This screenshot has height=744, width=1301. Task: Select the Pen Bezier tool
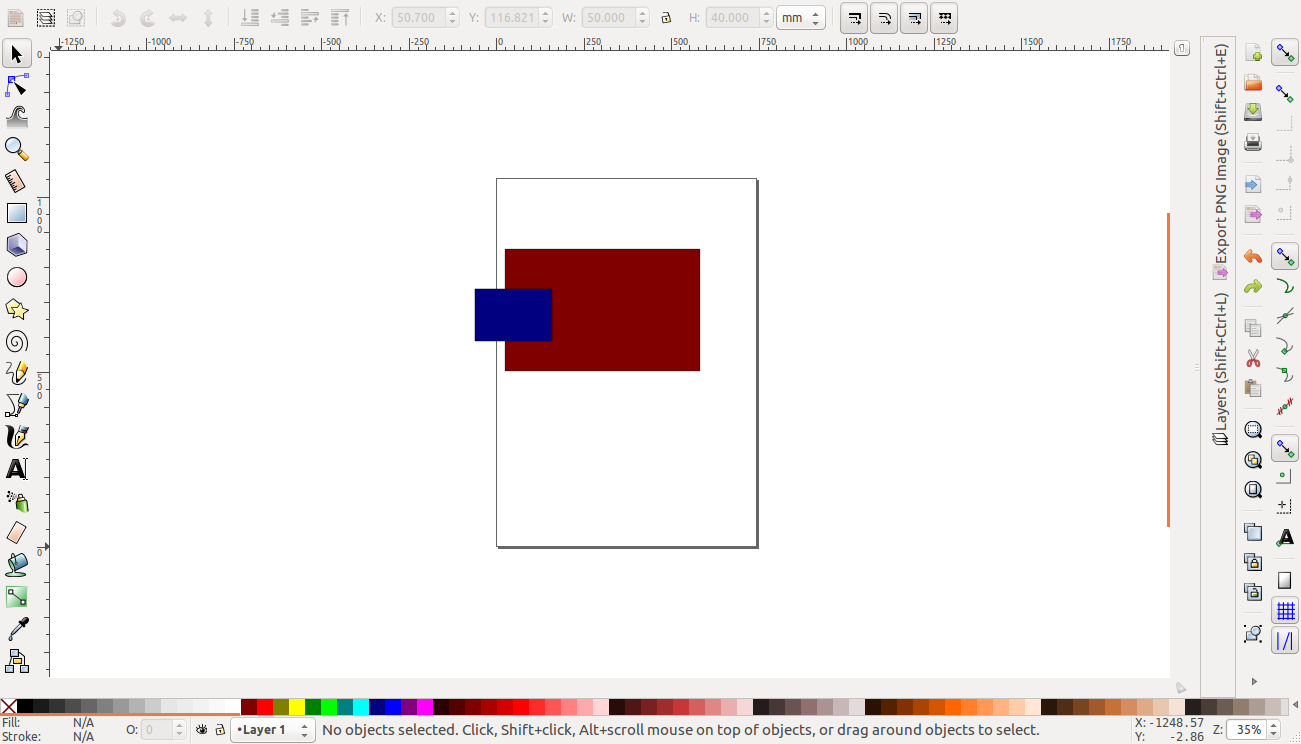17,405
